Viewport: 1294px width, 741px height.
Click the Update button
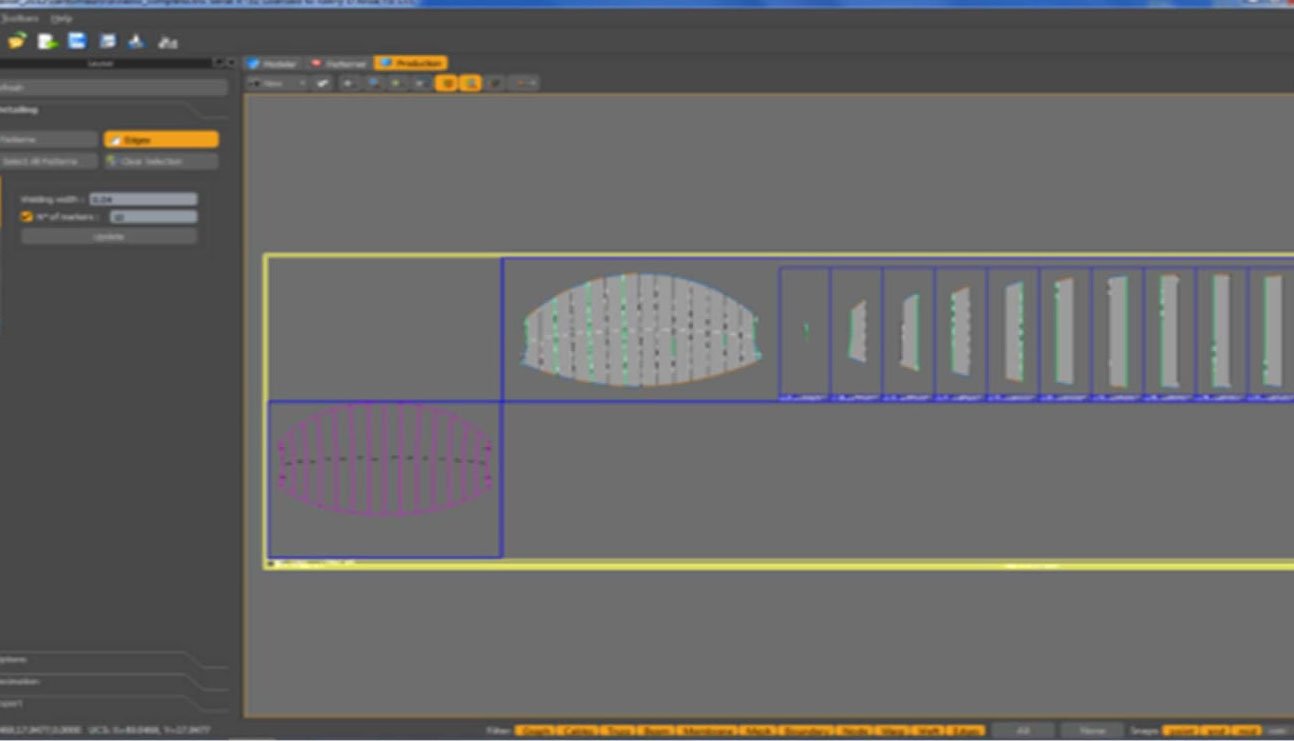pyautogui.click(x=109, y=237)
